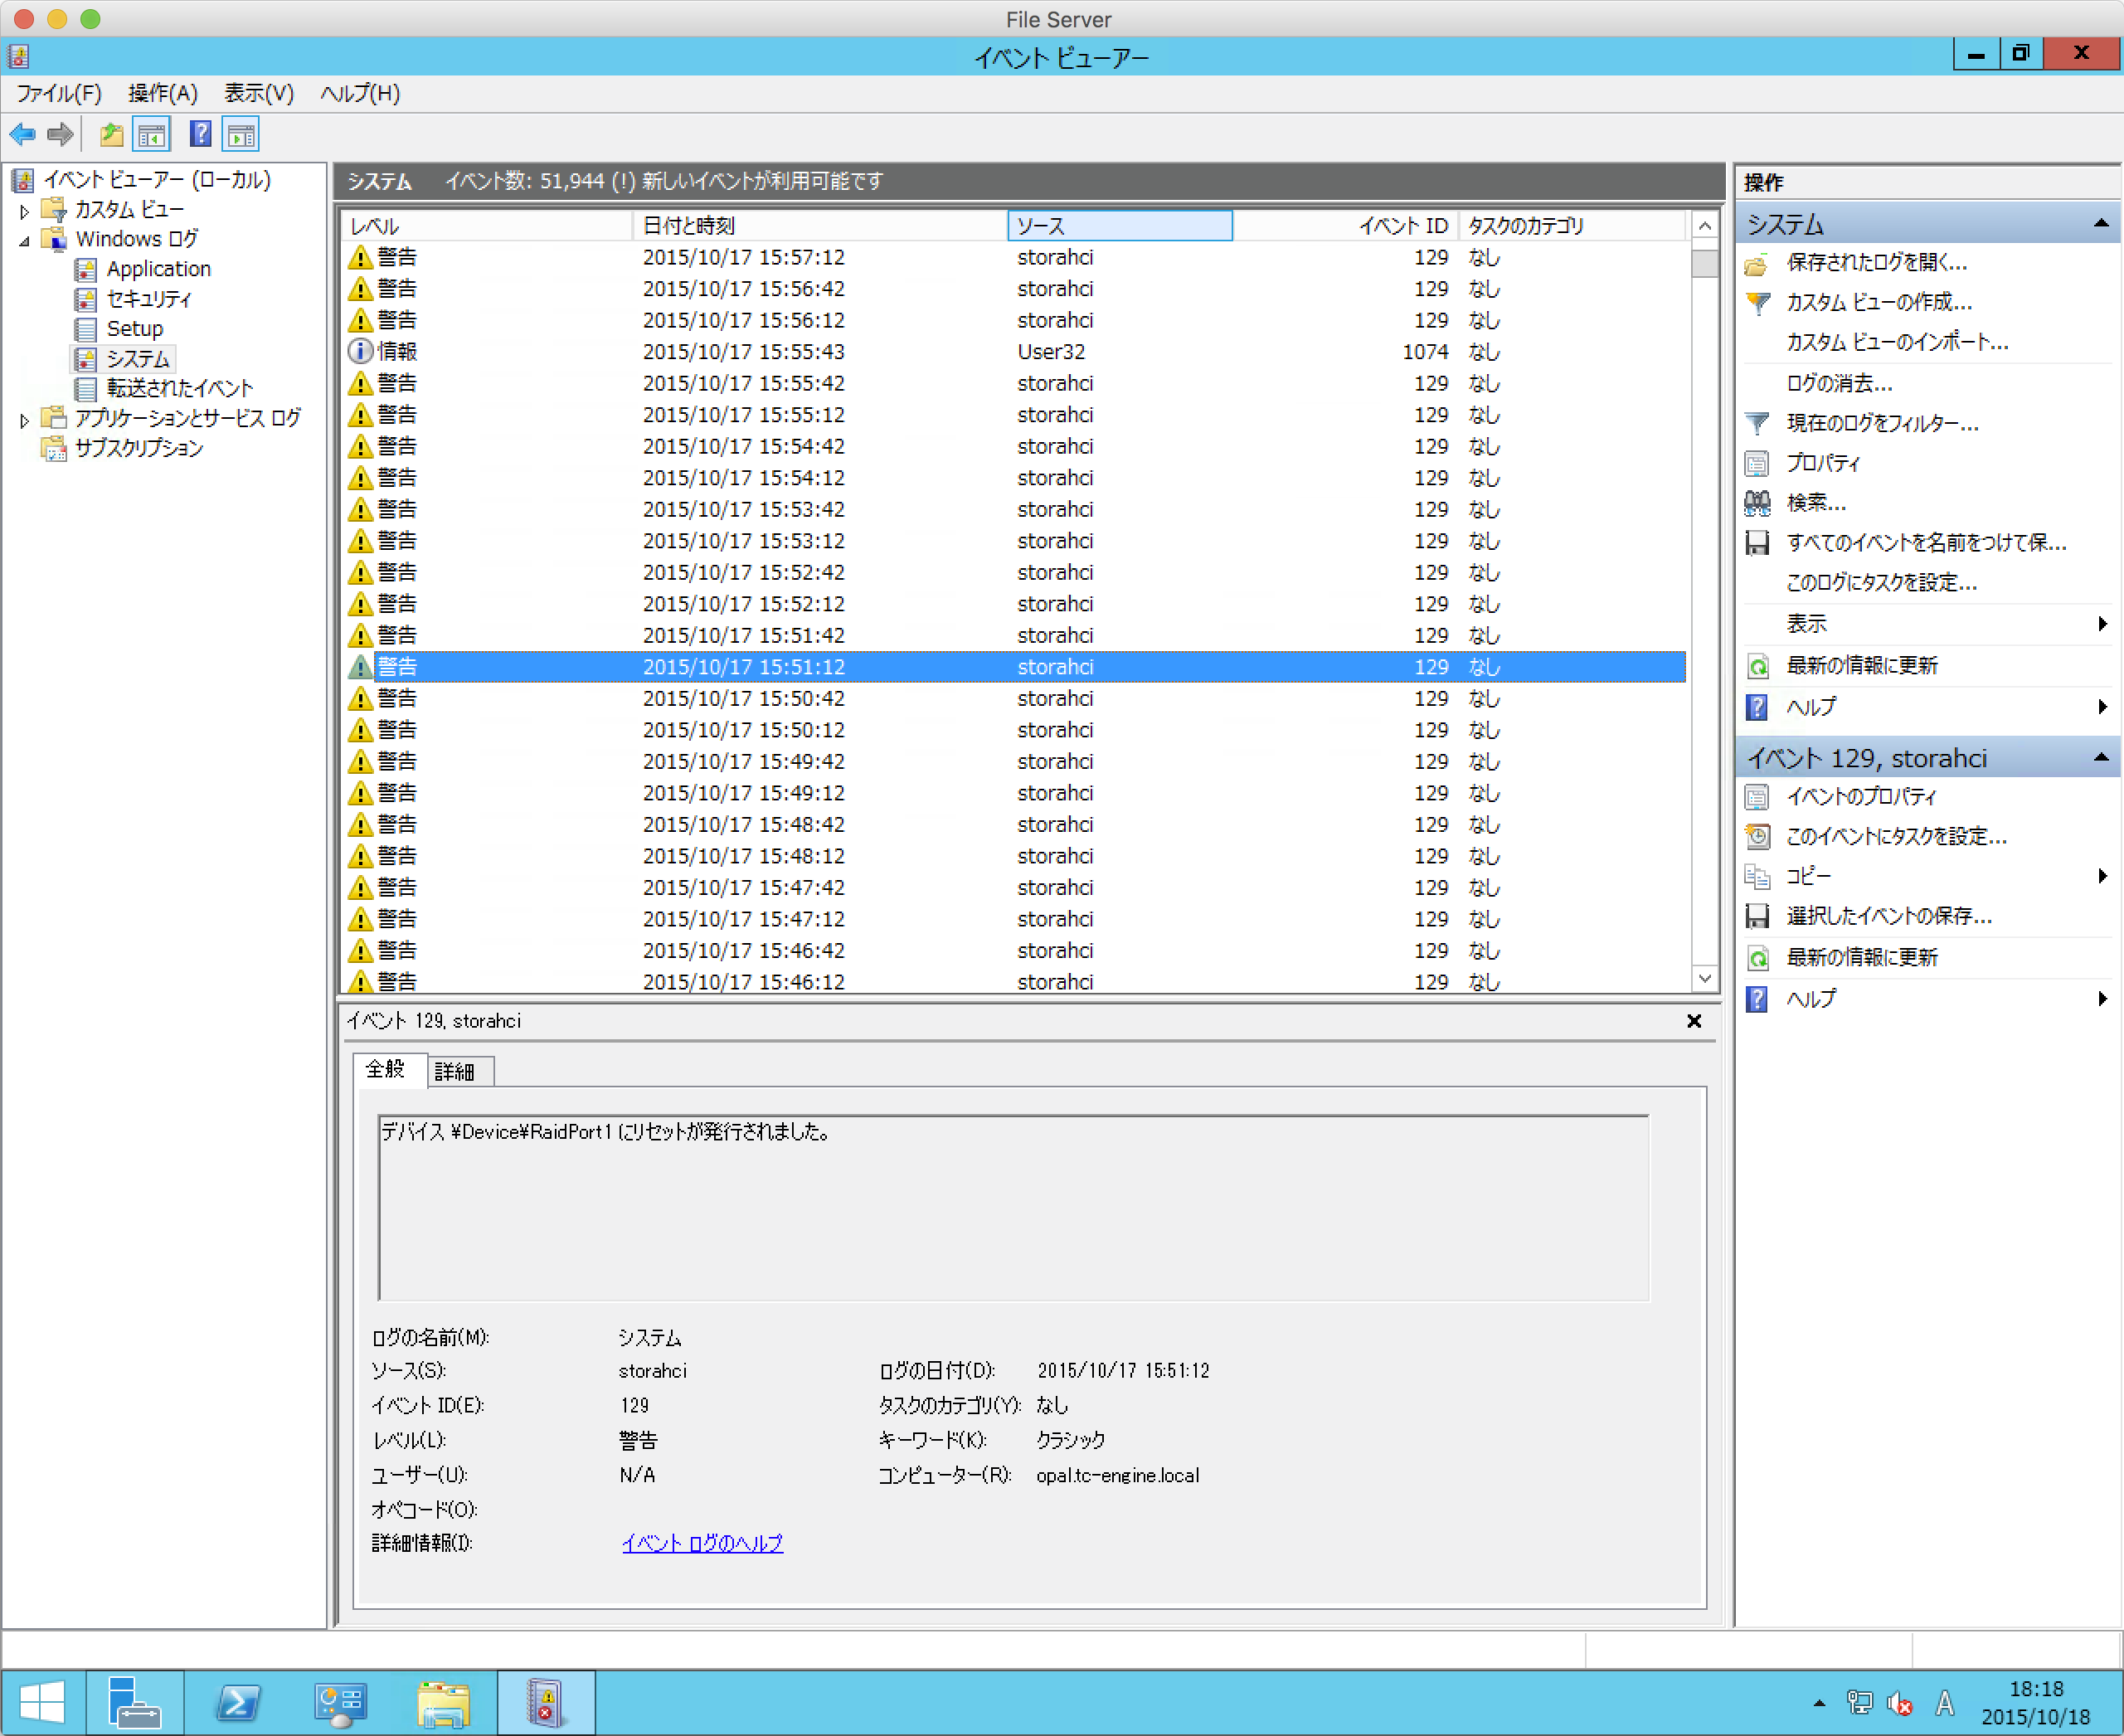Select 転送されたイベント in tree
This screenshot has width=2124, height=1736.
click(x=180, y=389)
